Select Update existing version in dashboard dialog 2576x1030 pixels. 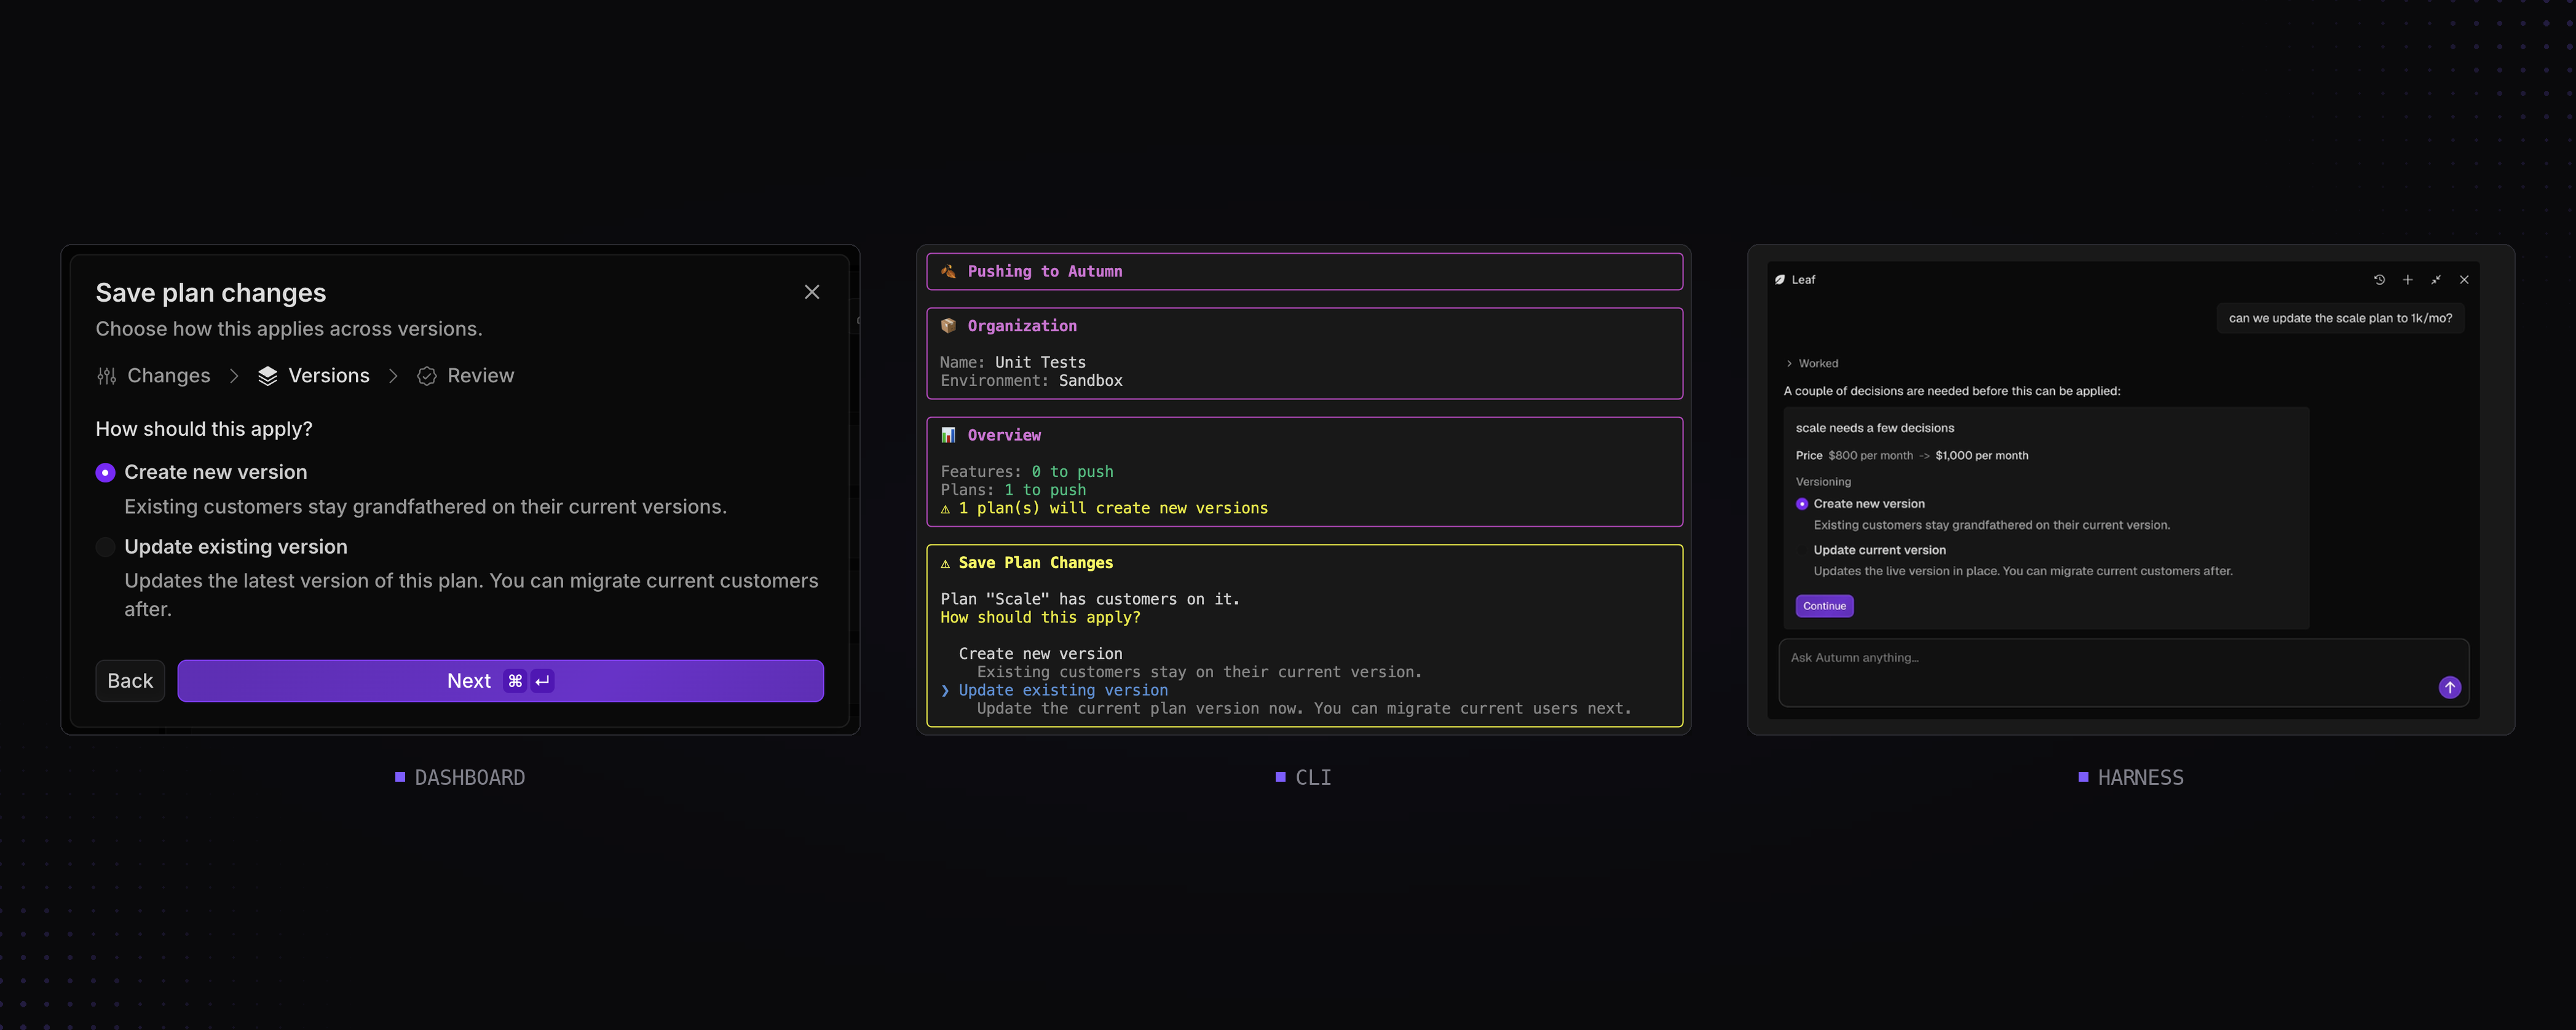(x=105, y=547)
